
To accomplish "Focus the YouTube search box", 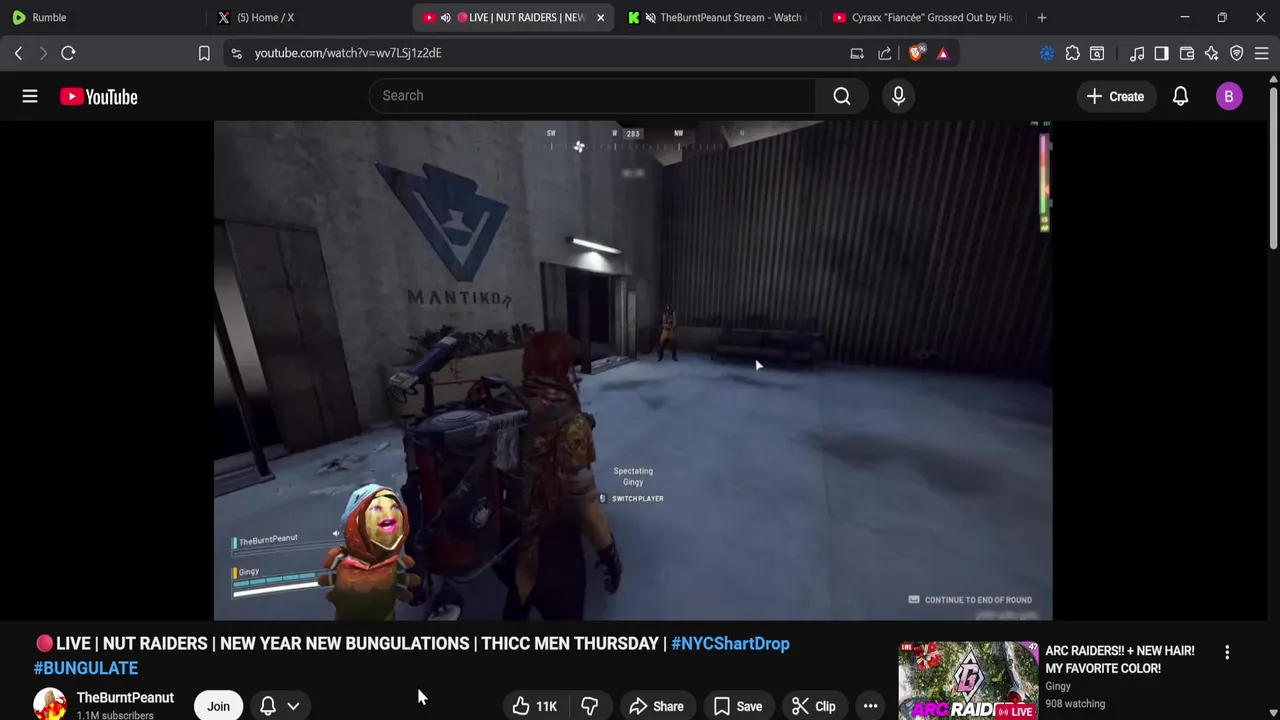I will pyautogui.click(x=592, y=96).
